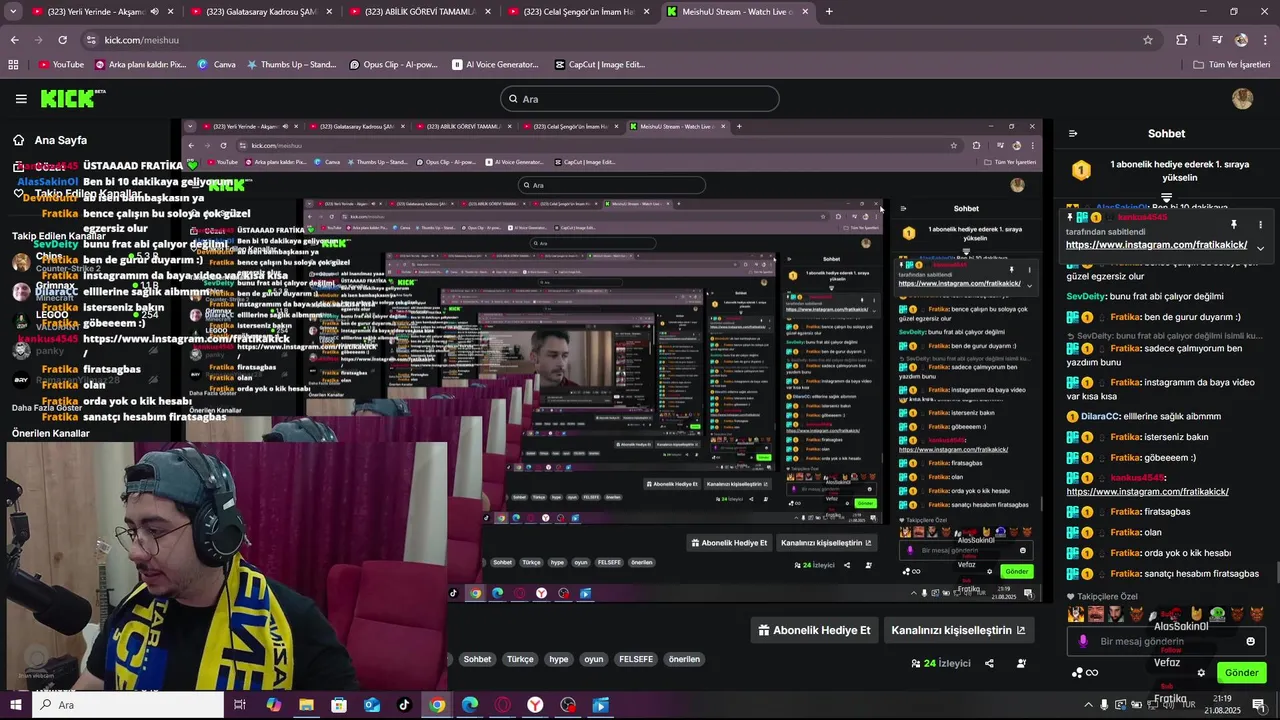Select the Sohbet category tag
The height and width of the screenshot is (720, 1280).
coord(477,659)
